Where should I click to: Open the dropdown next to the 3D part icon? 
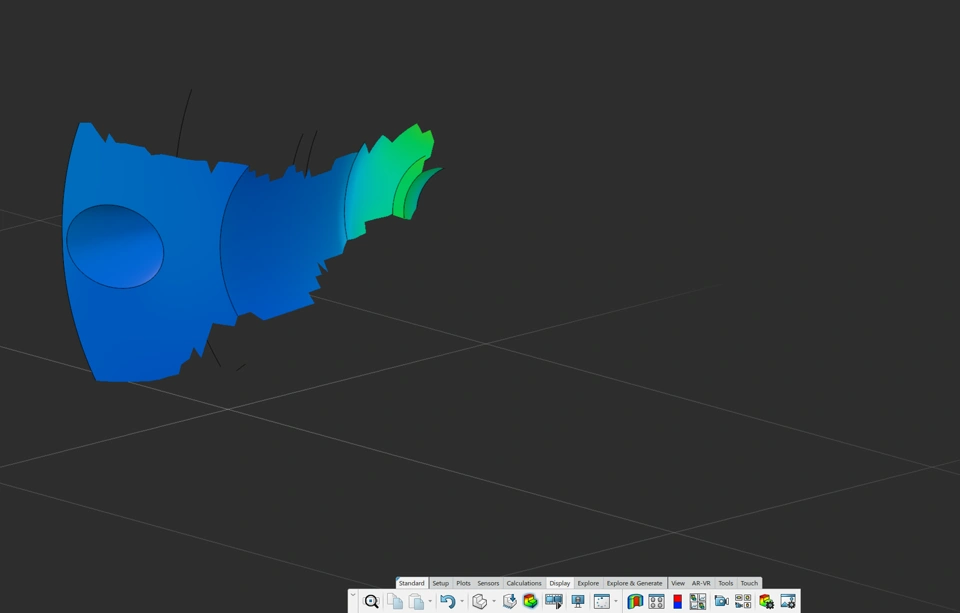(493, 601)
